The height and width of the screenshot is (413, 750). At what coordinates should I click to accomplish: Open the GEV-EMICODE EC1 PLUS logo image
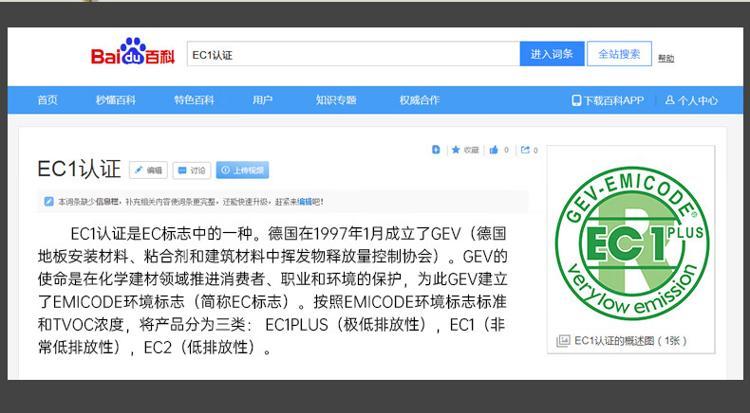click(x=632, y=244)
